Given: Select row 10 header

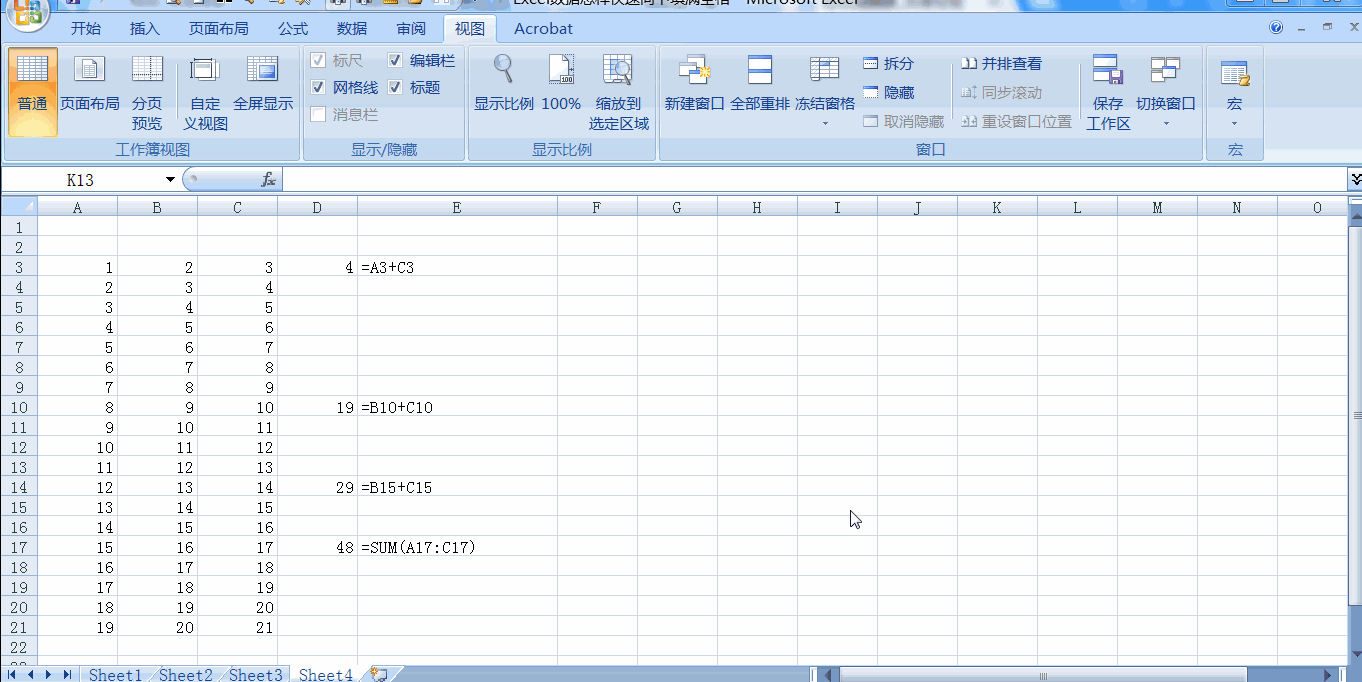Looking at the screenshot, I should tap(19, 407).
